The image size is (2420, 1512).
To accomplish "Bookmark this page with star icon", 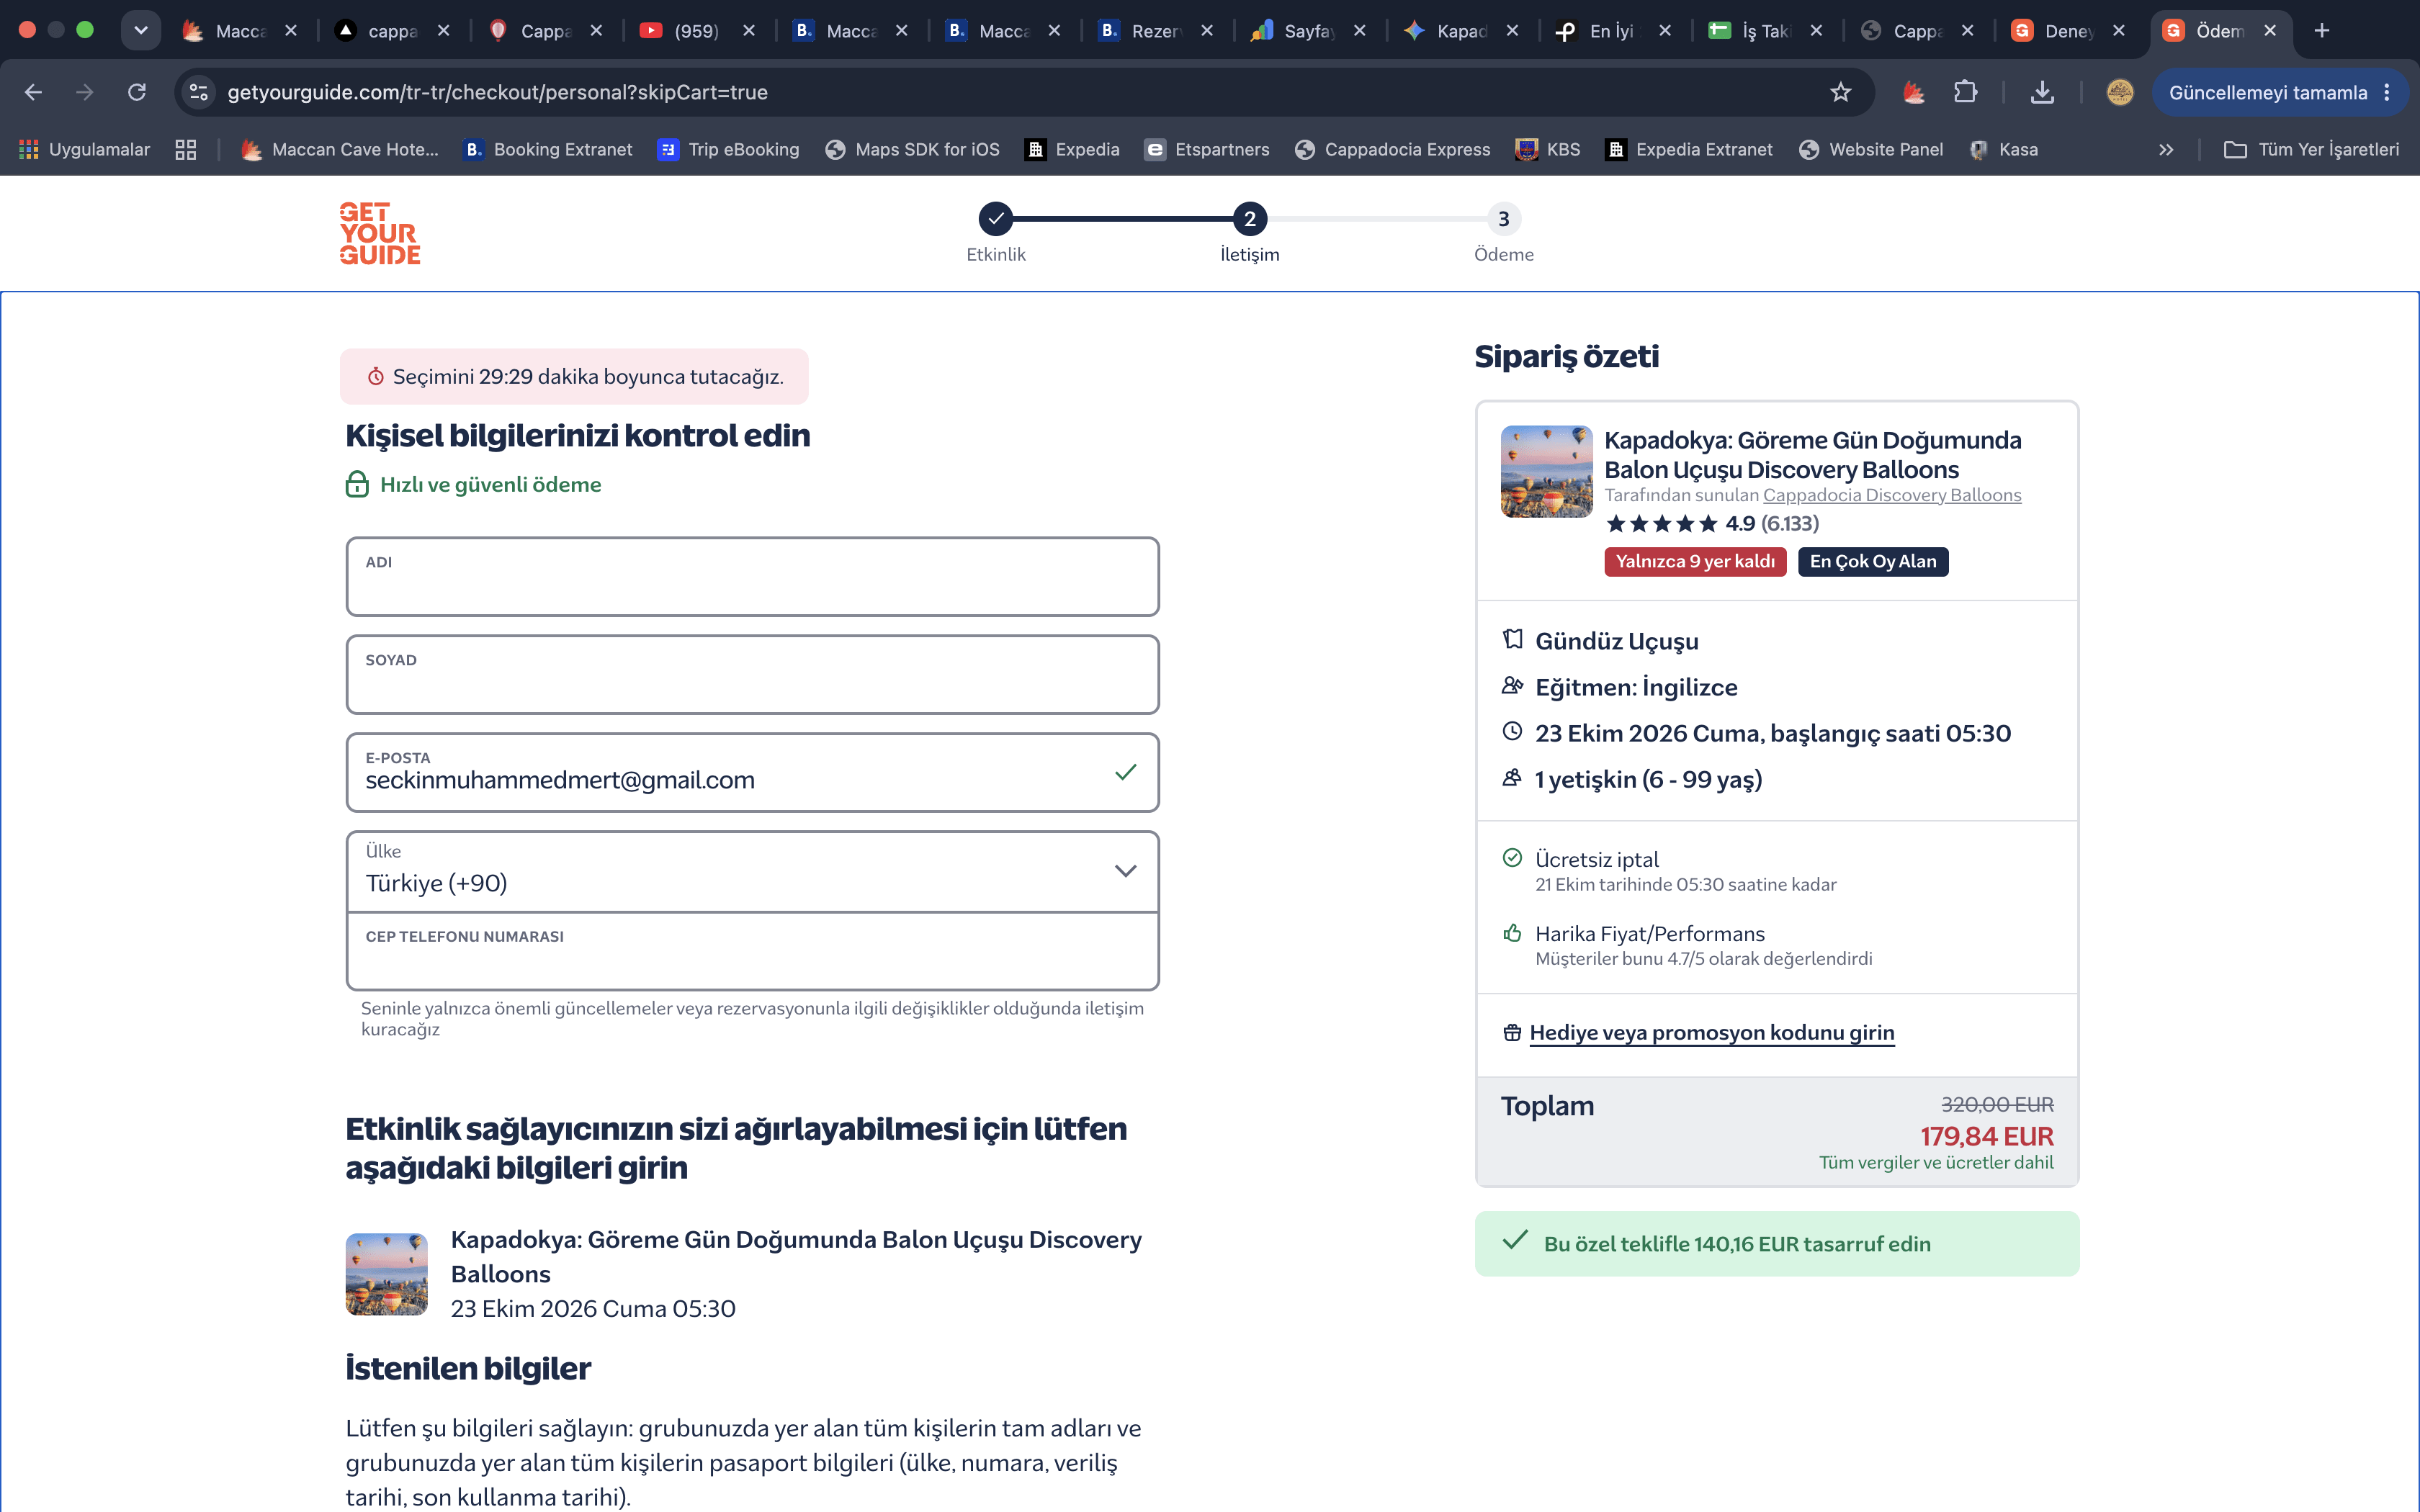I will 1840,92.
